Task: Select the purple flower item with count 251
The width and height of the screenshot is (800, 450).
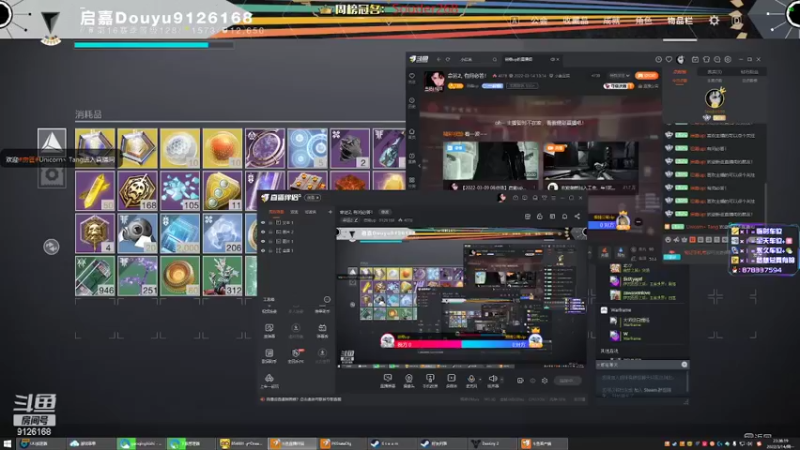Action: 137,276
